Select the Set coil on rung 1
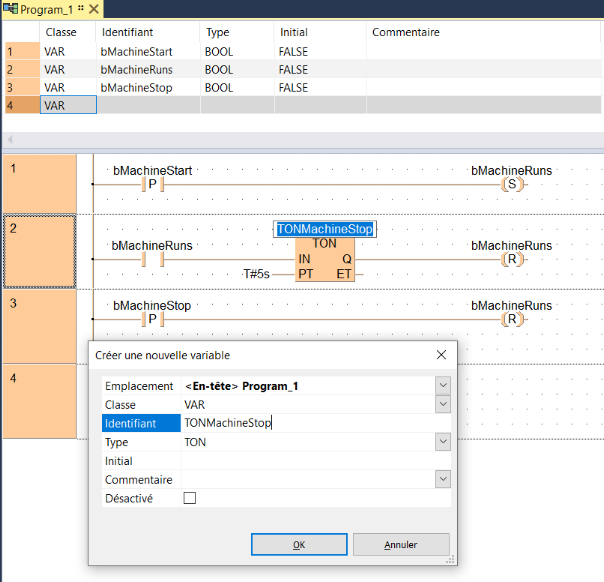Viewport: 604px width, 582px height. click(511, 185)
